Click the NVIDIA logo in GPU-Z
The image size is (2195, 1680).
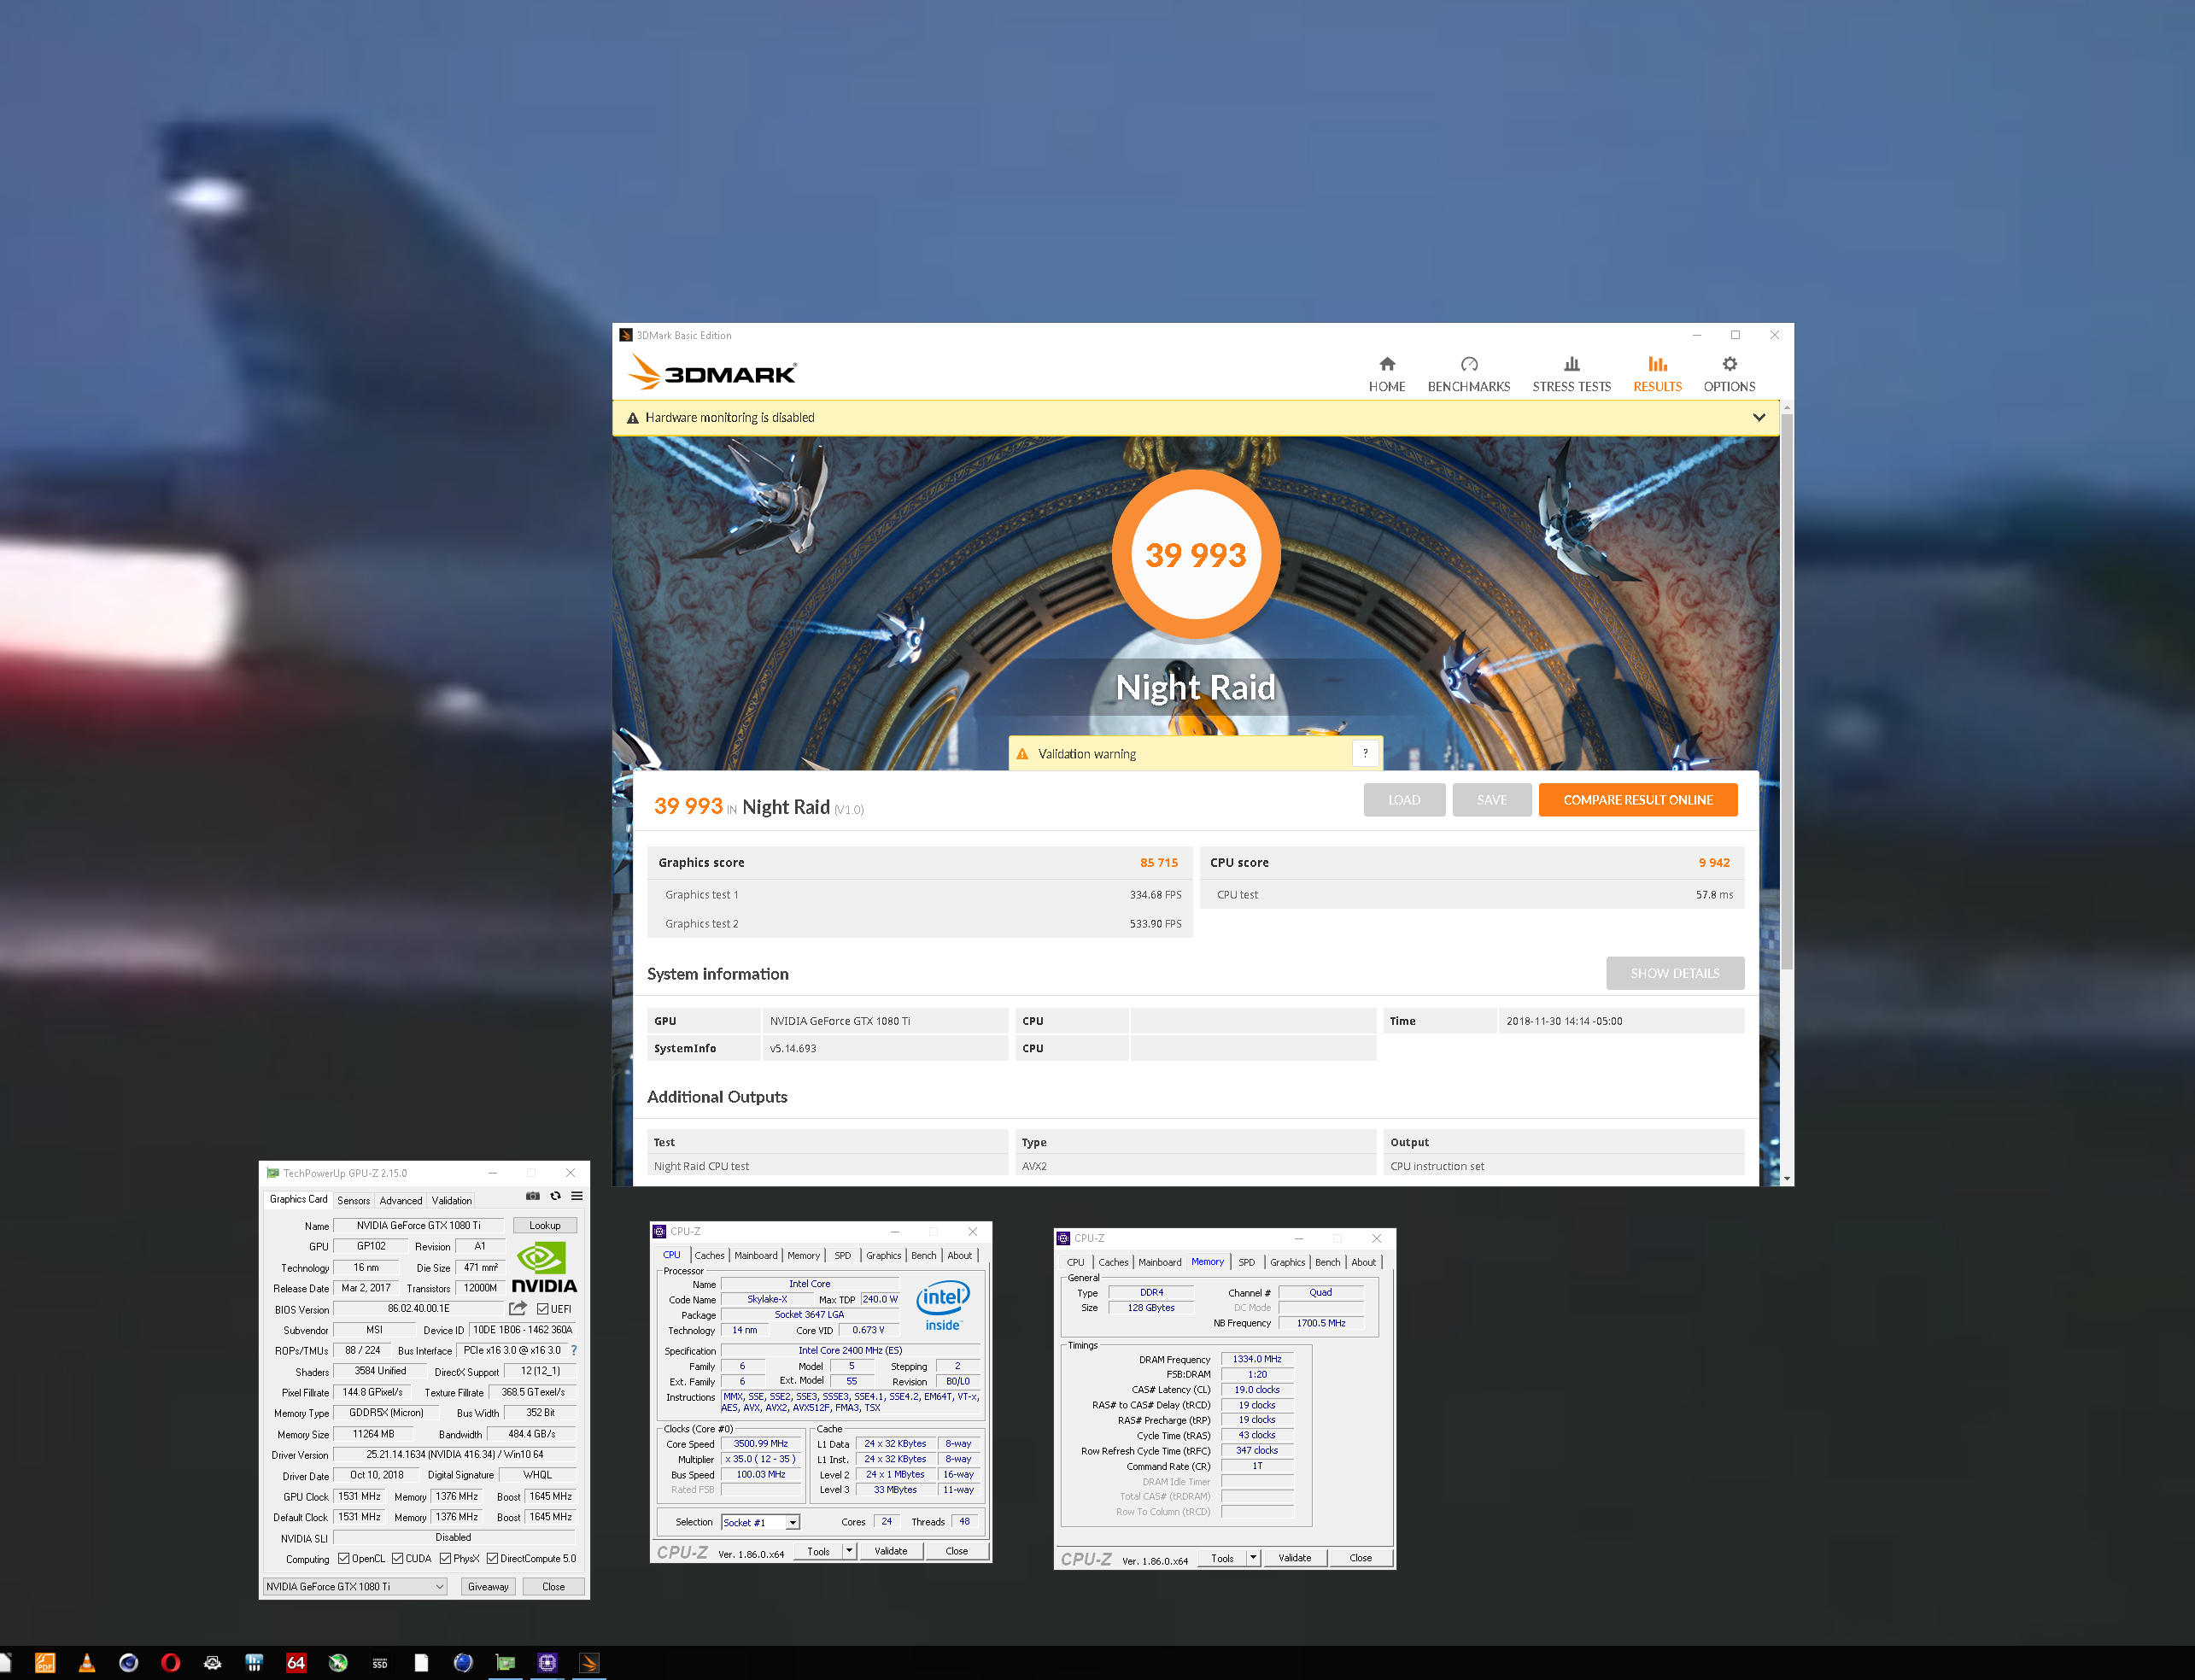(x=544, y=1267)
